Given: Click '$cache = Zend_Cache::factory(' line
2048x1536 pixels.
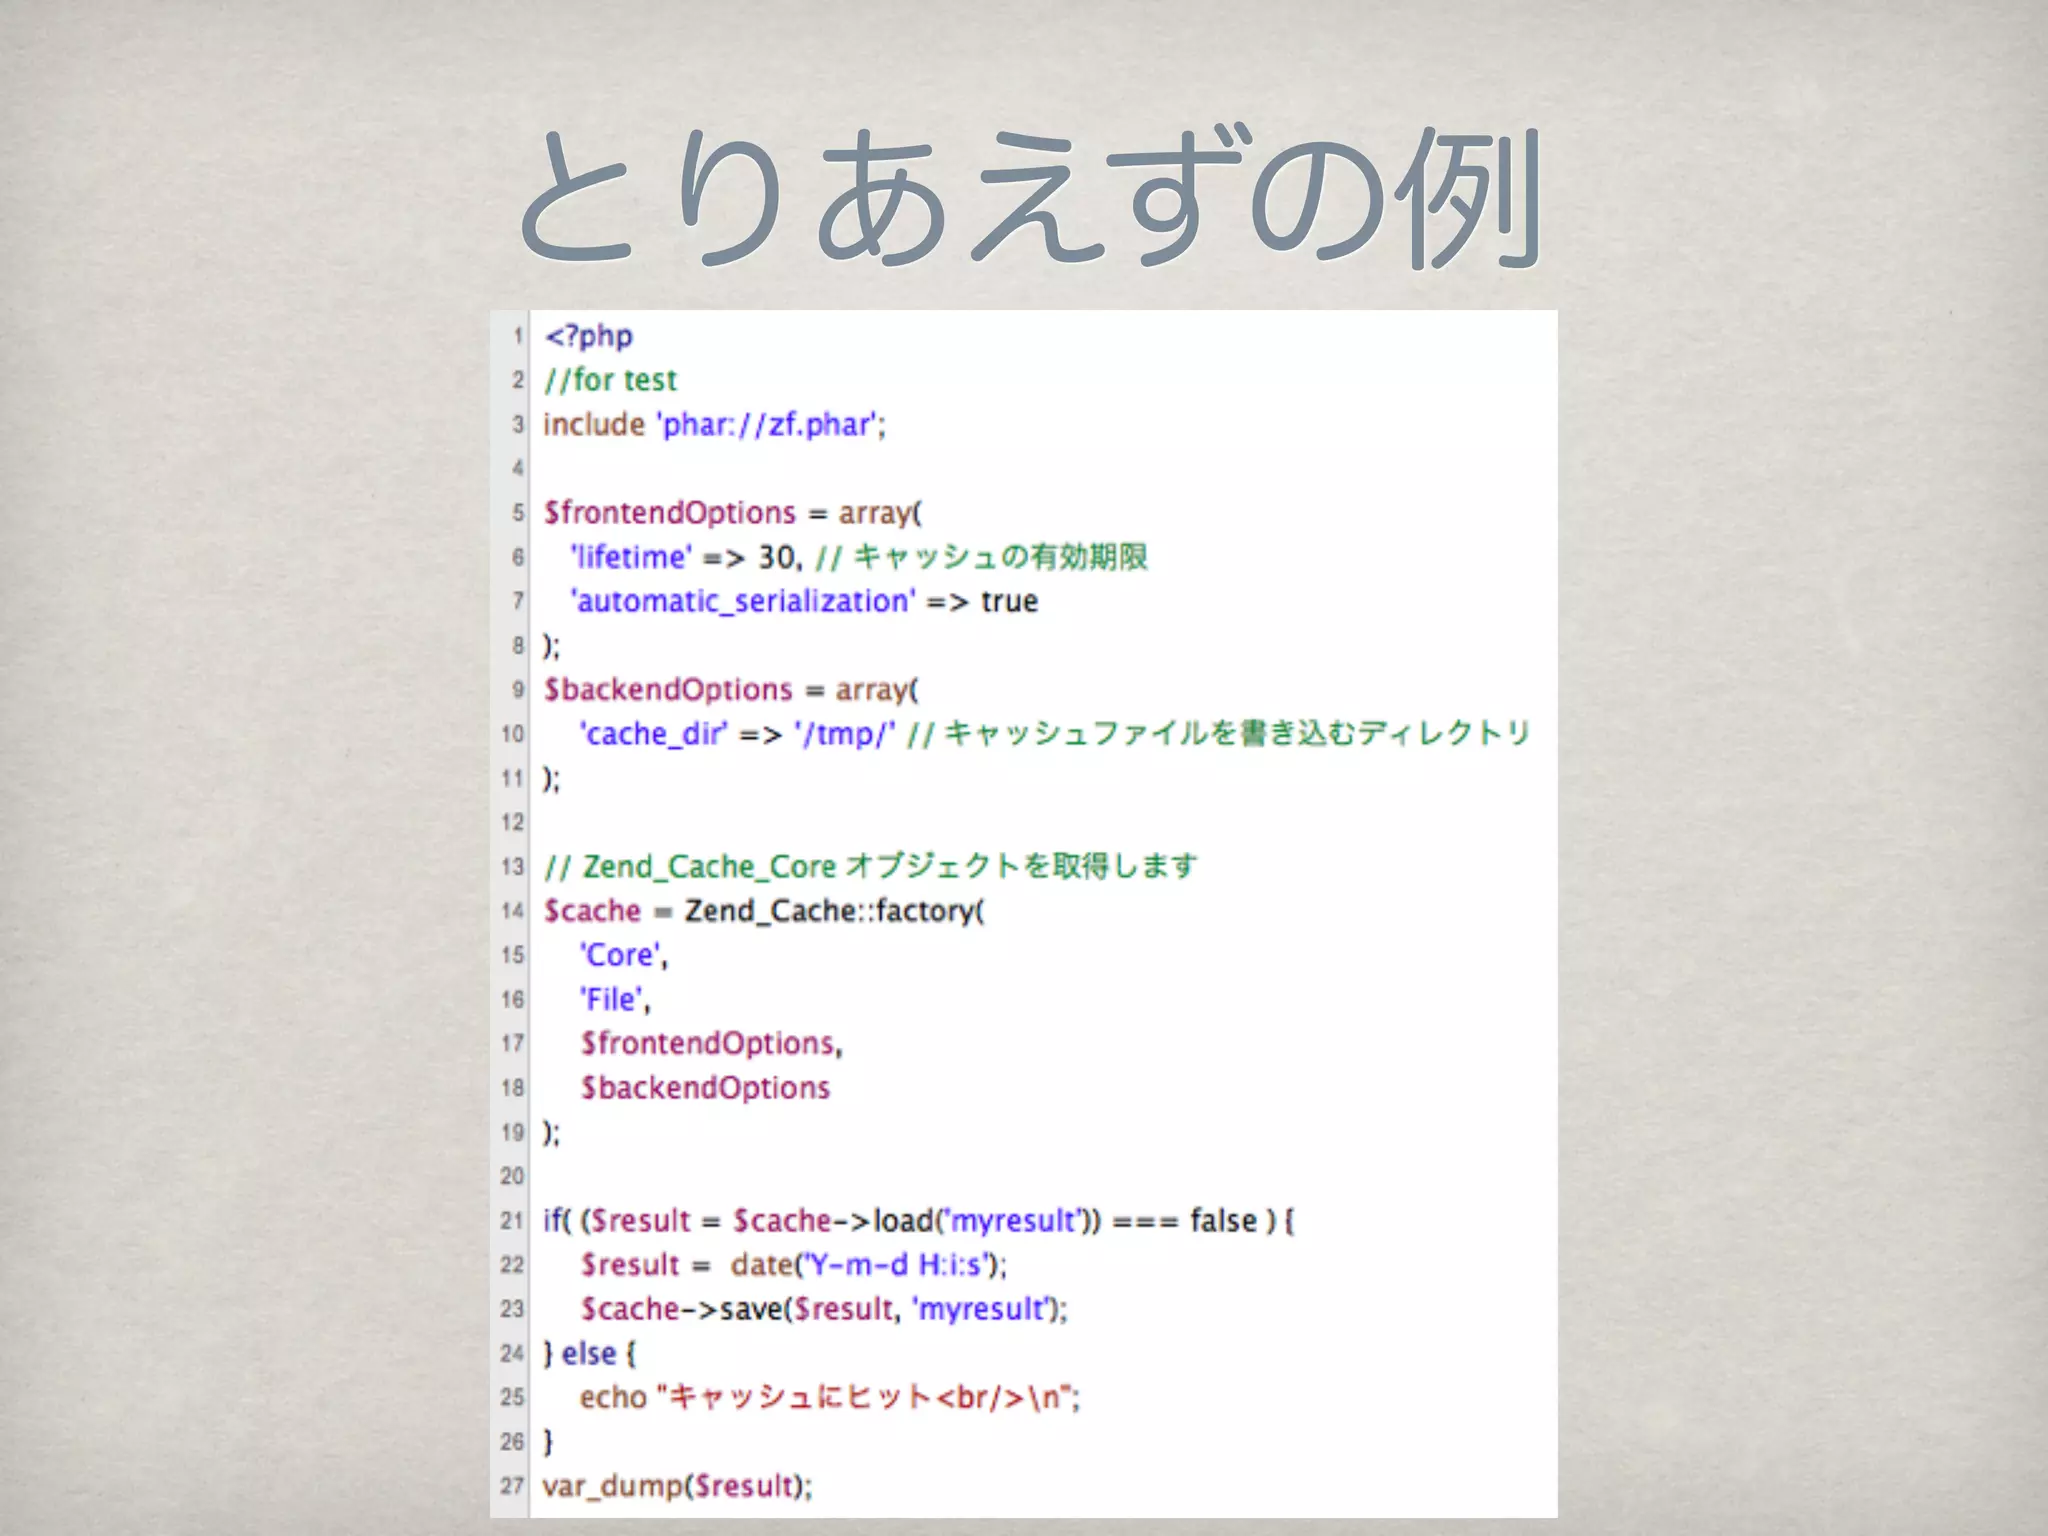Looking at the screenshot, I should (x=764, y=911).
